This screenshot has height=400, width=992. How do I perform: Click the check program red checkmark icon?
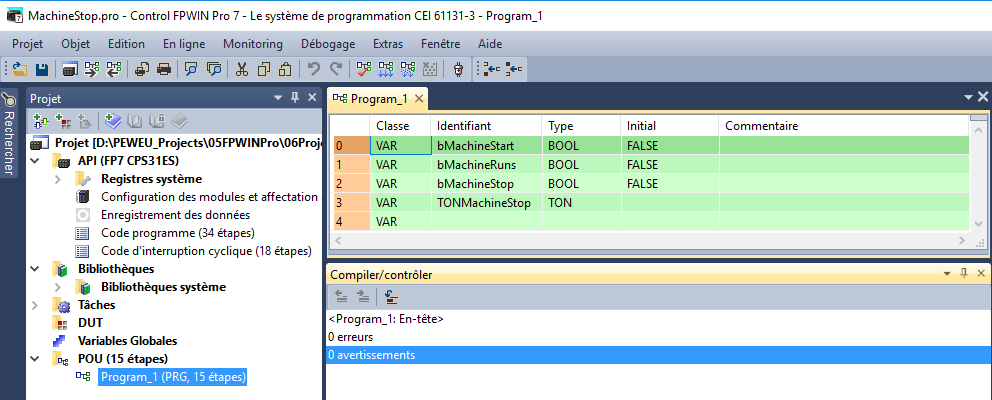point(363,69)
